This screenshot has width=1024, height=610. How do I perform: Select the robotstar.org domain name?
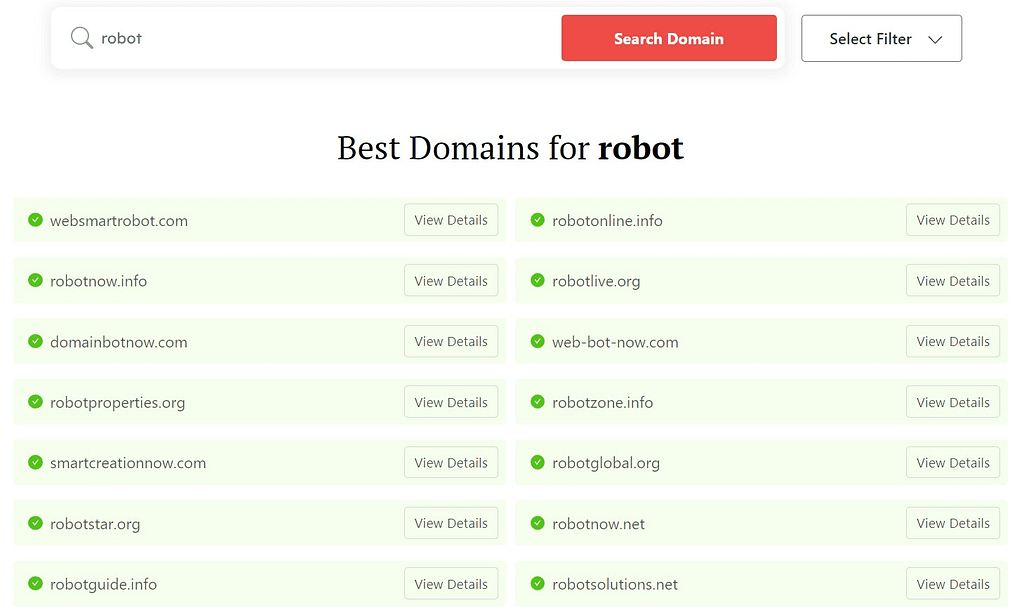(93, 523)
